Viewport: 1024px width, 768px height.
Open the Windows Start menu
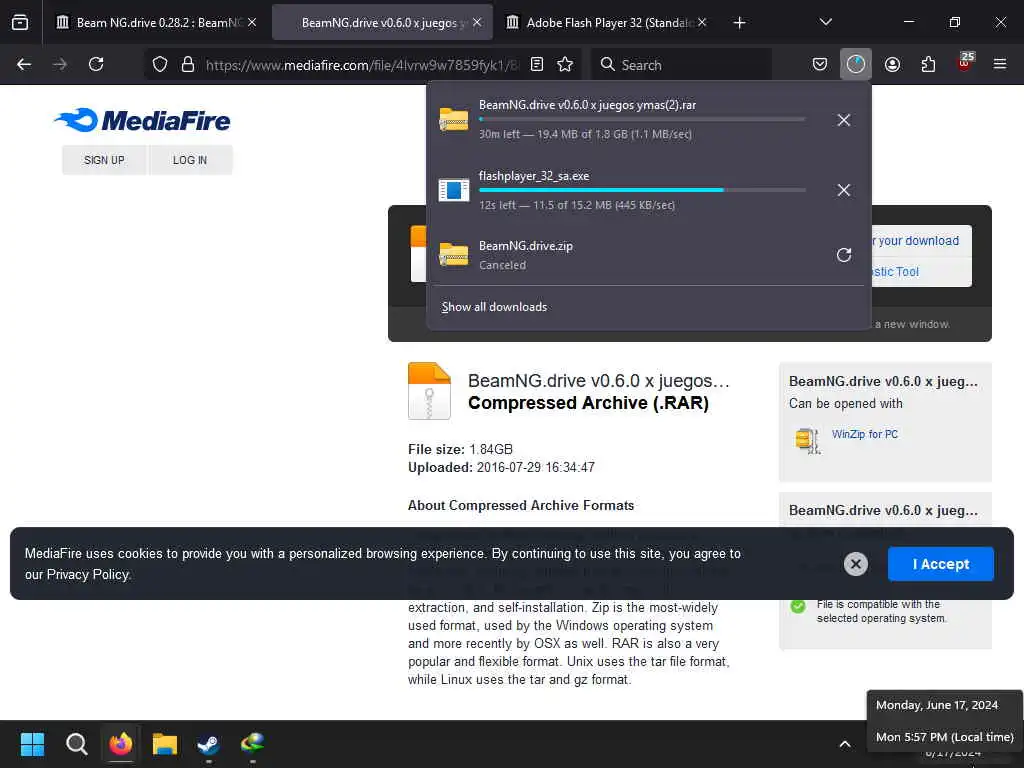click(32, 744)
